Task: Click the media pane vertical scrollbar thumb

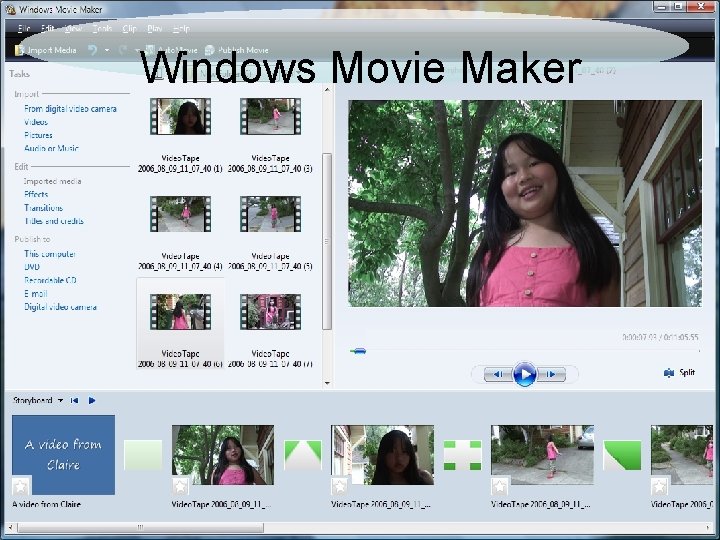Action: pyautogui.click(x=327, y=241)
